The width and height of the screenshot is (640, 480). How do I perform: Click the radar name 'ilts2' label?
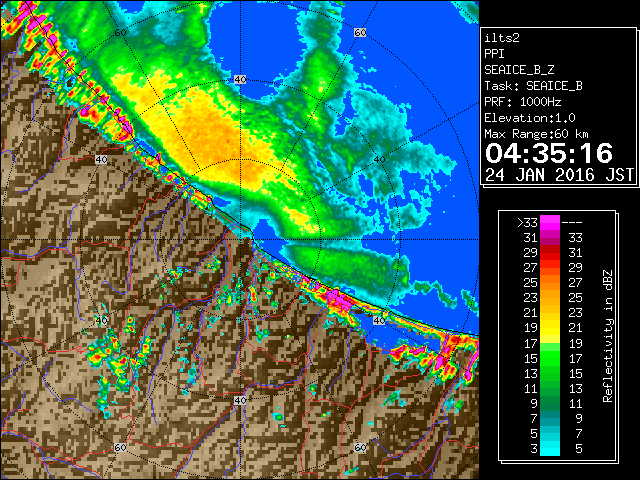[502, 38]
